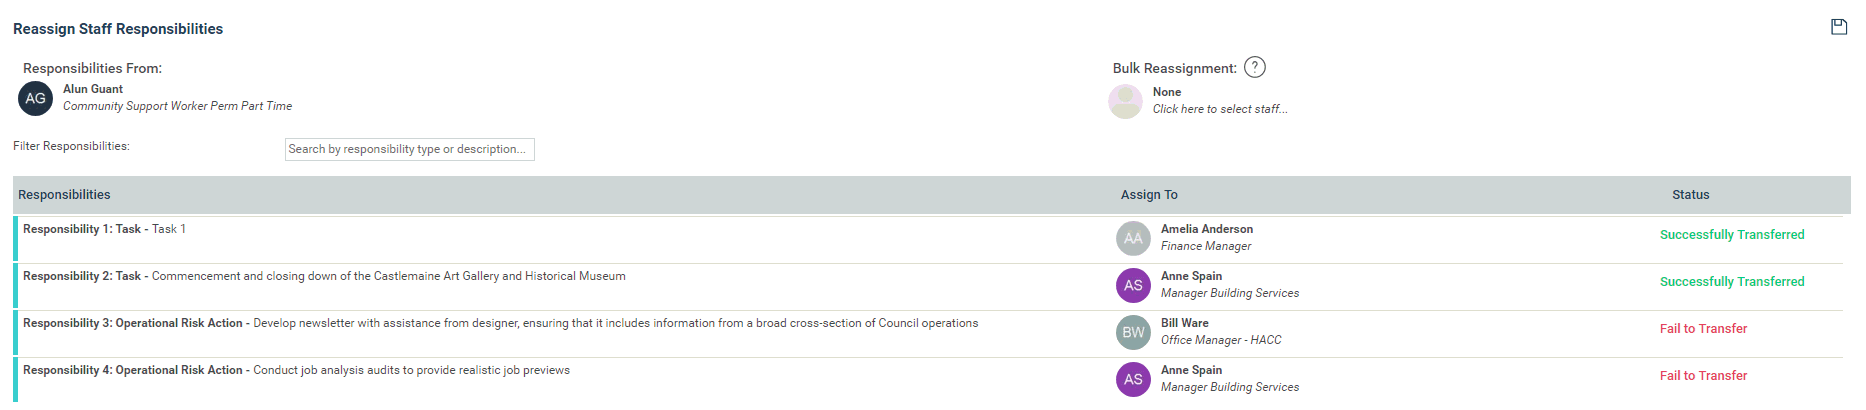Focus the Filter Responsibilities search field
This screenshot has width=1866, height=410.
410,149
